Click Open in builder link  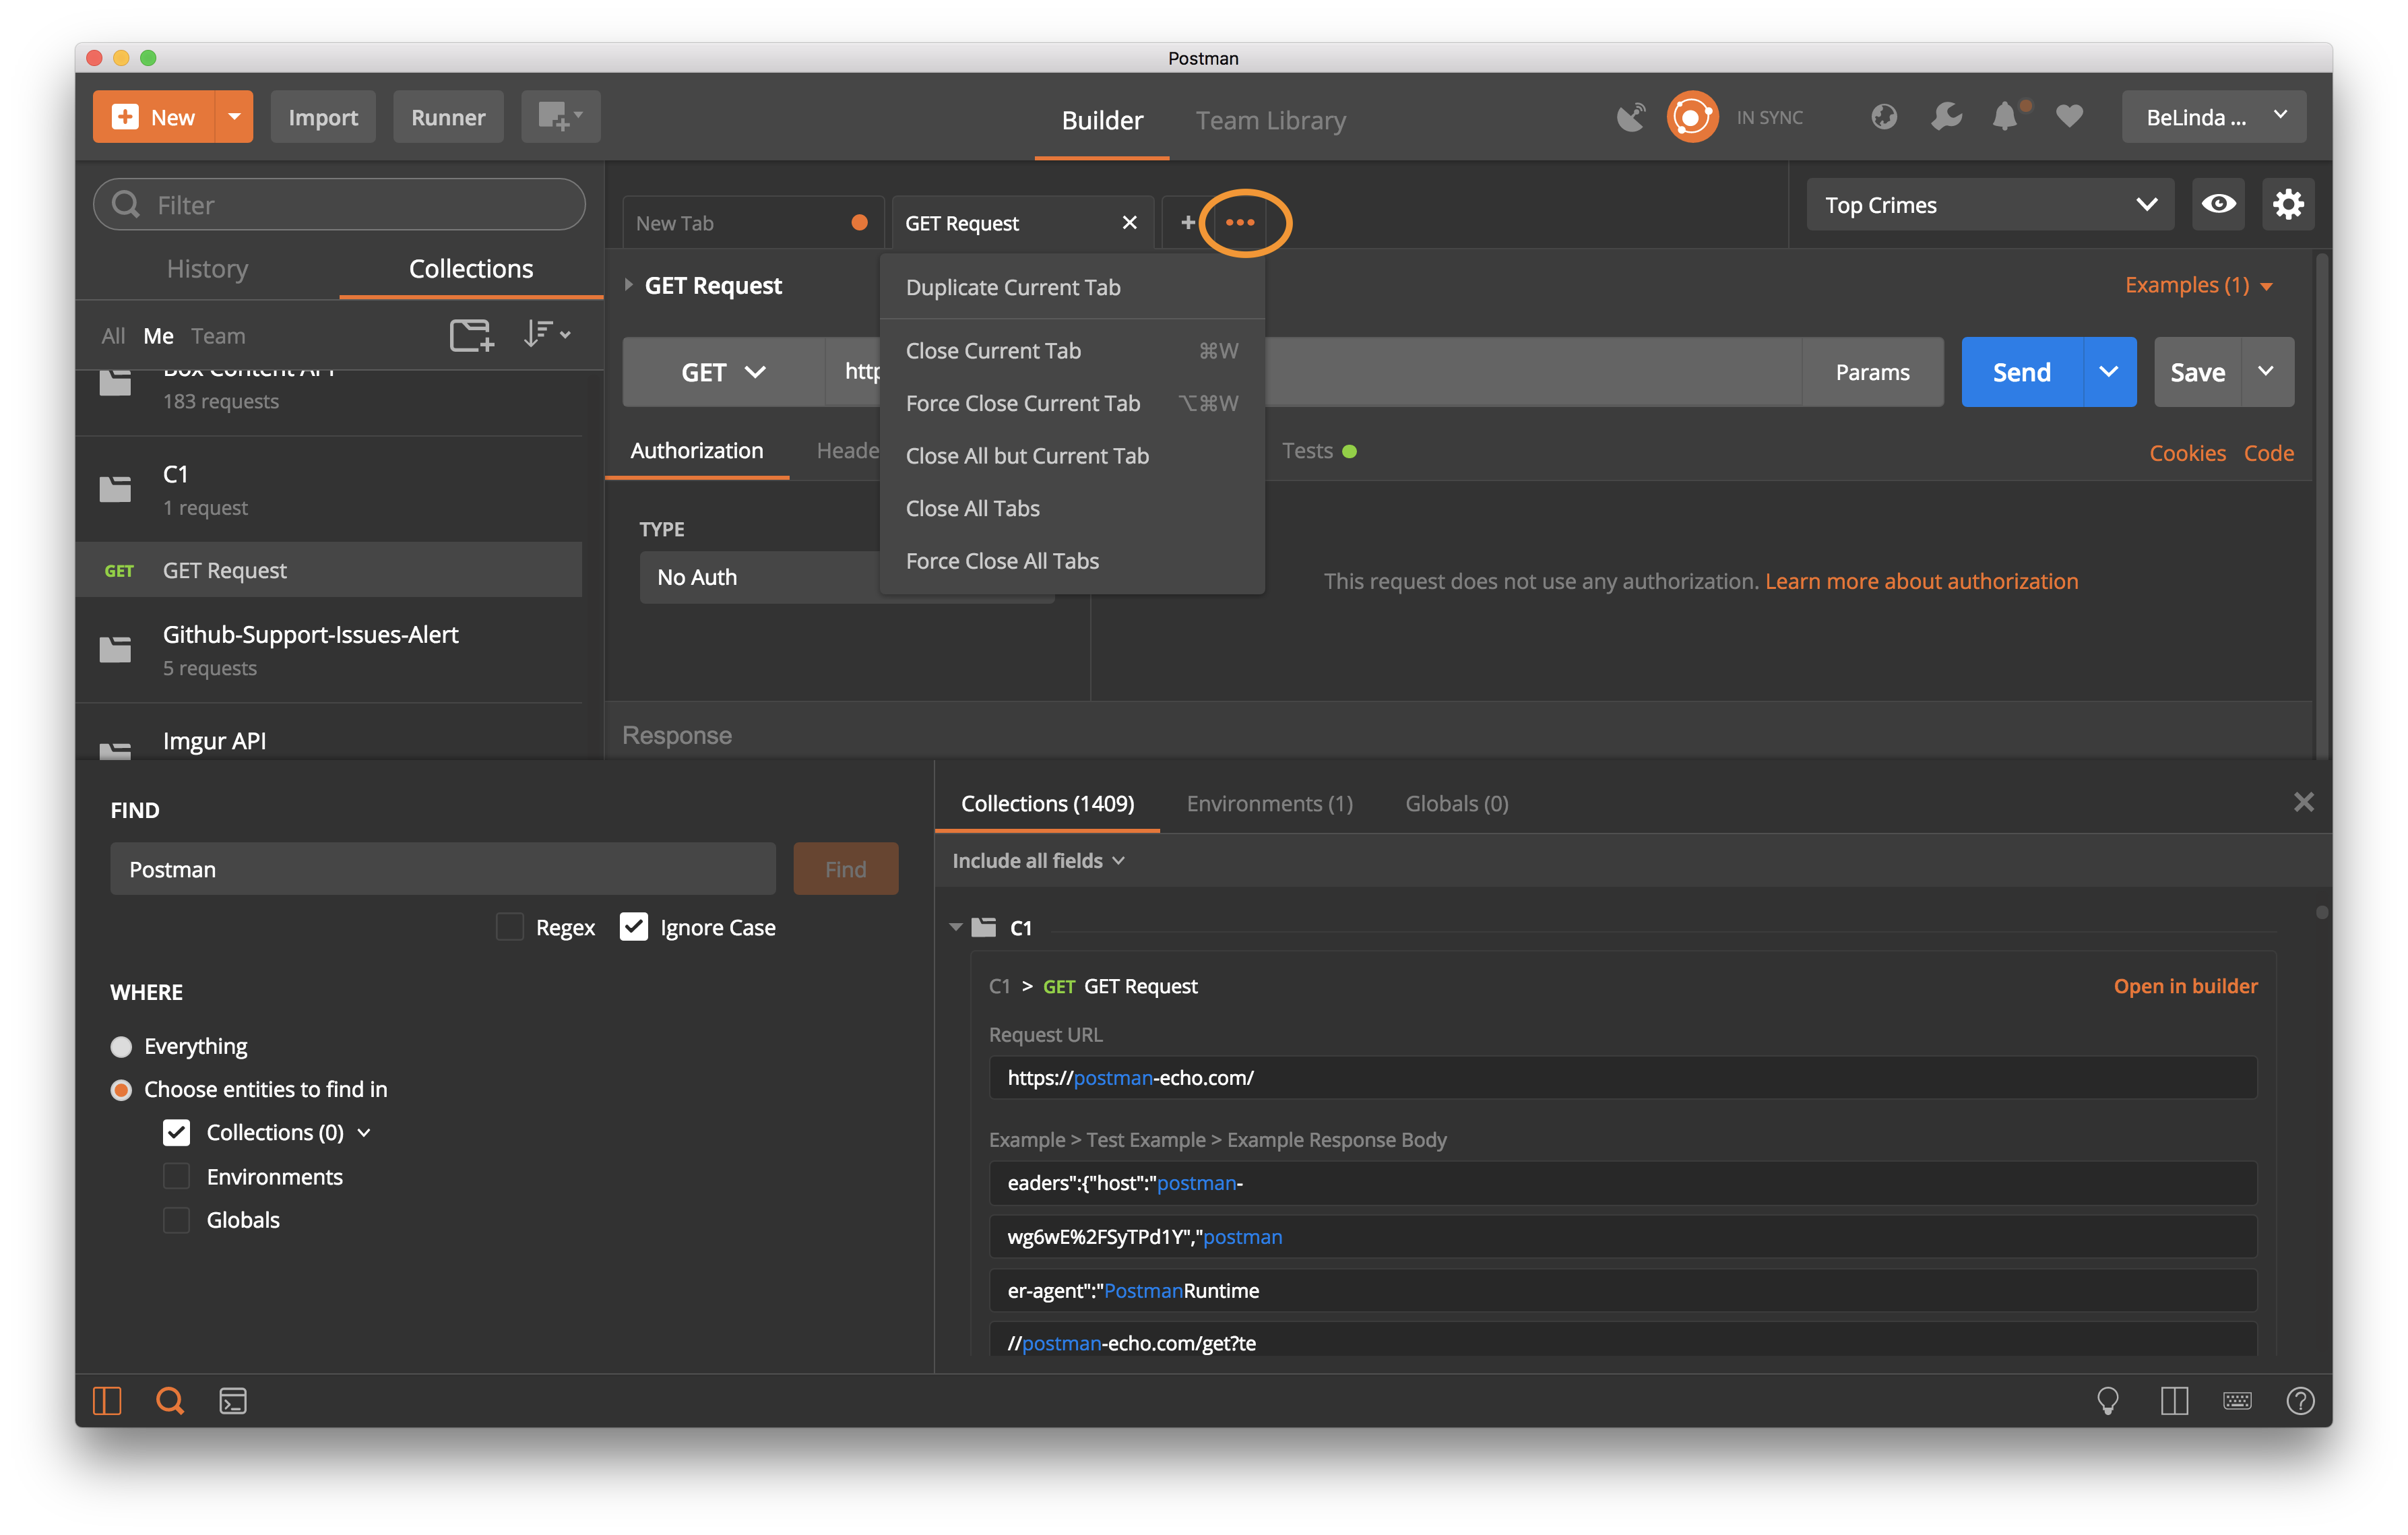pos(2185,986)
